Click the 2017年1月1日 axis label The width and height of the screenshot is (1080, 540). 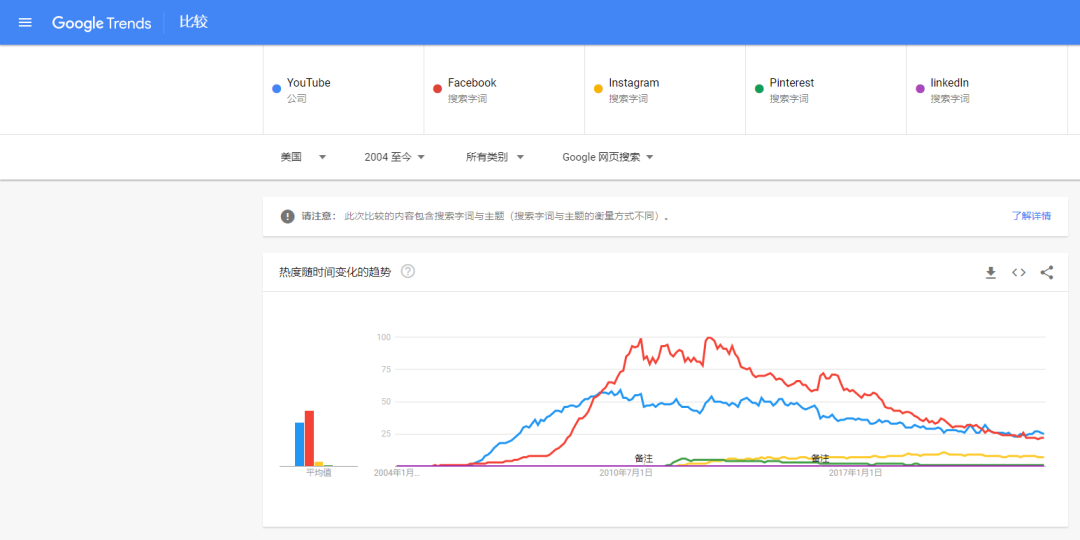point(855,473)
